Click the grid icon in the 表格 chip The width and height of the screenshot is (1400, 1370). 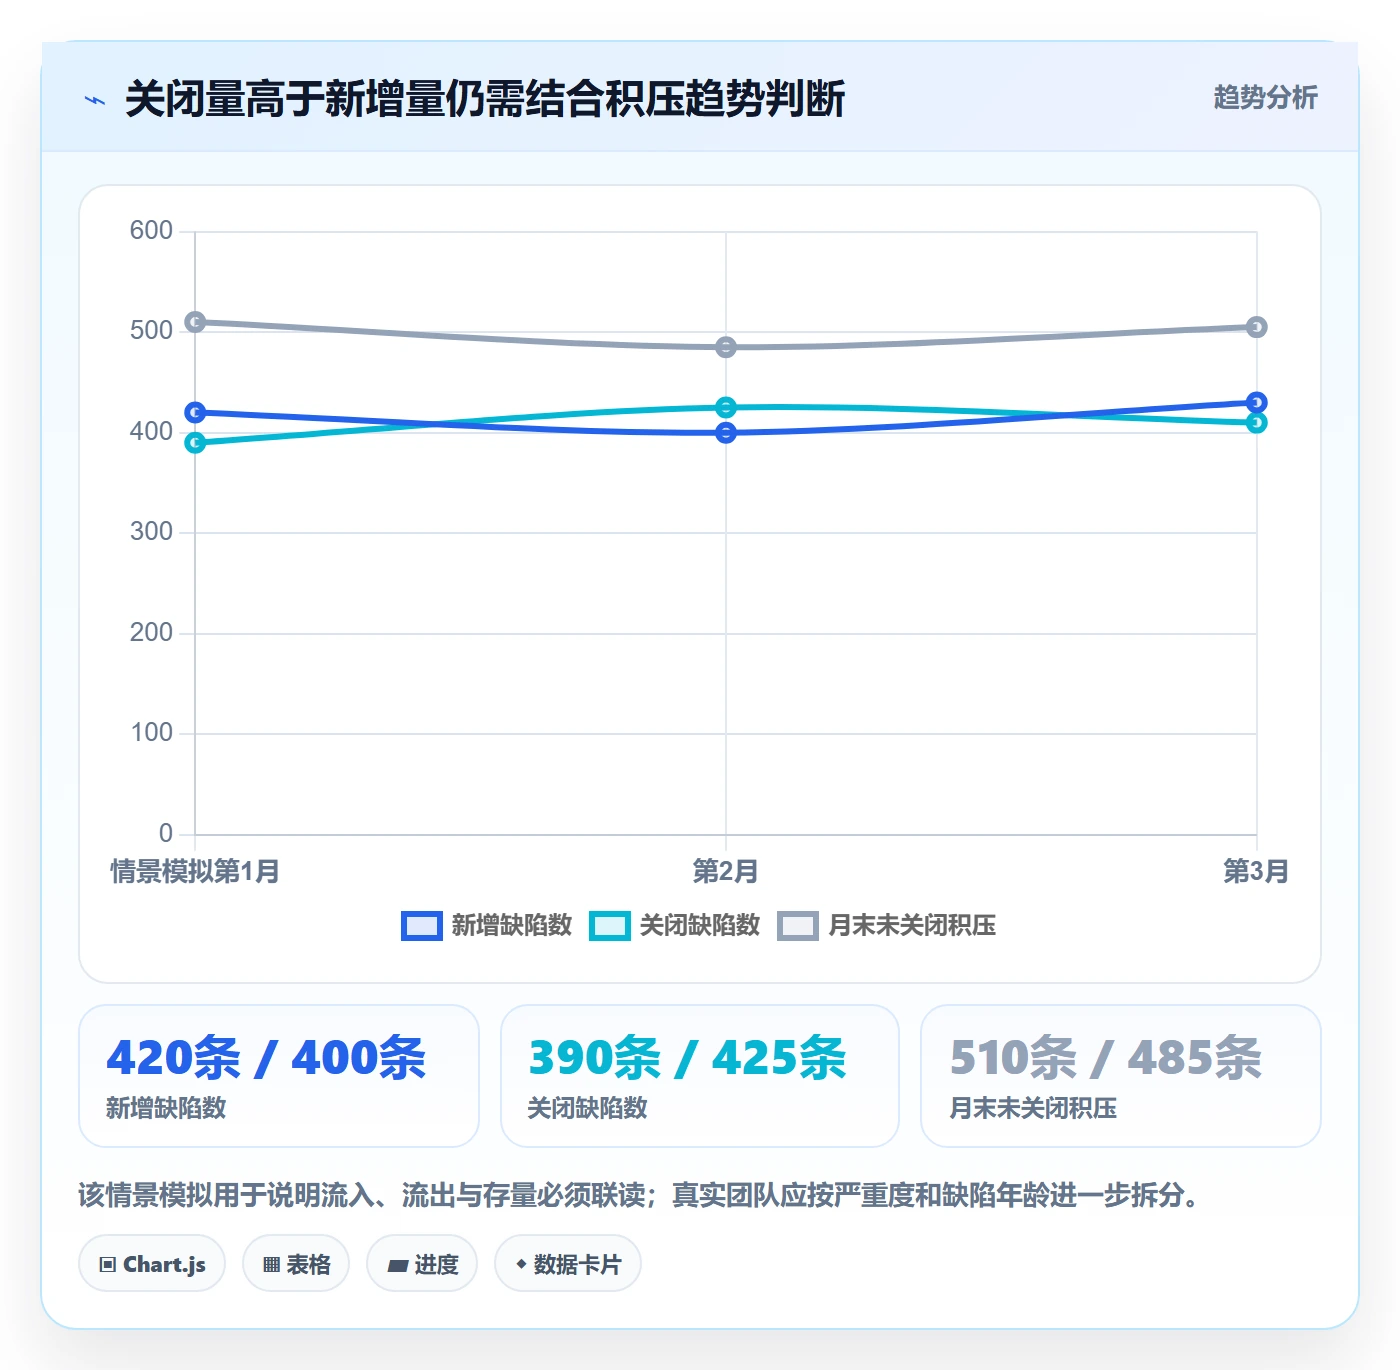click(x=271, y=1265)
